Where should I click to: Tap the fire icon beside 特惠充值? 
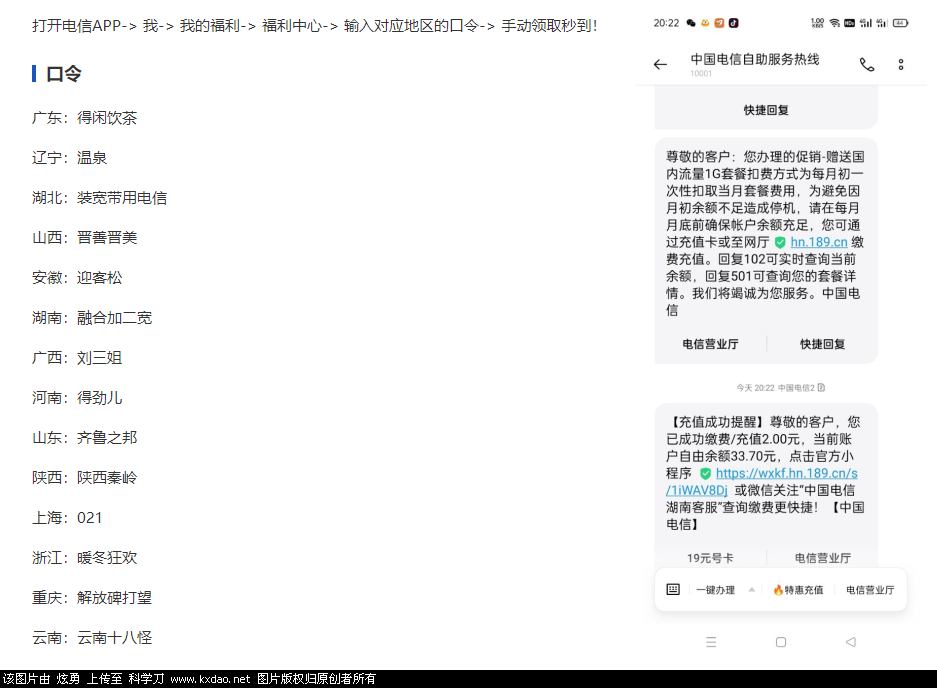tap(779, 589)
